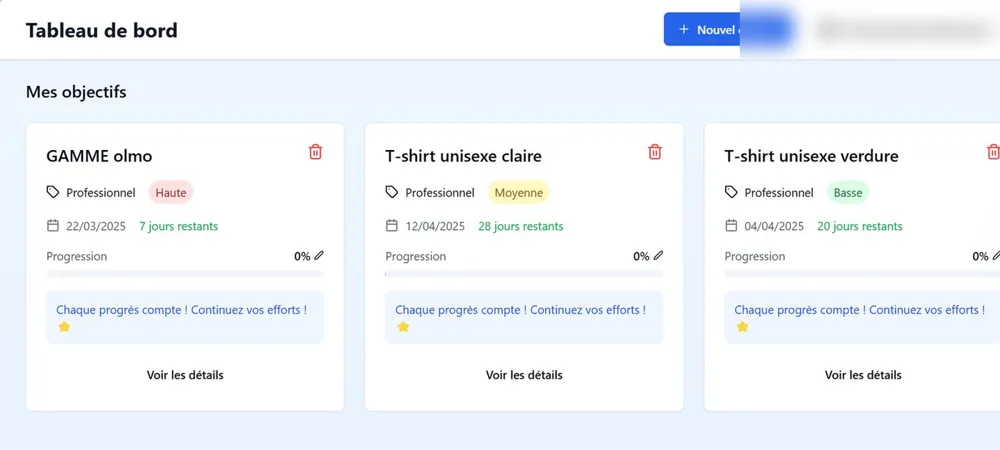Click the tag icon on T-shirt unisexe claire
Image resolution: width=1000 pixels, height=450 pixels.
pos(392,192)
